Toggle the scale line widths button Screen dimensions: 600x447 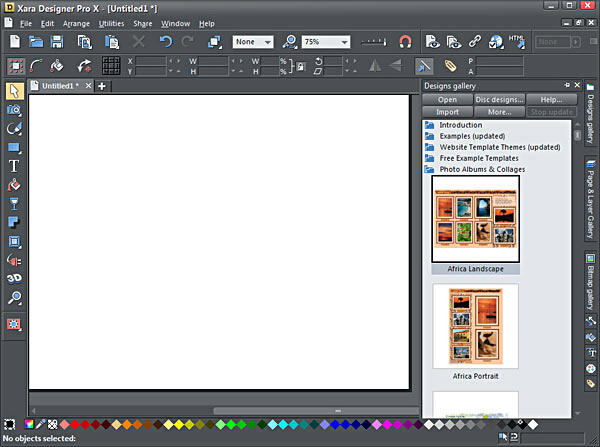(424, 66)
